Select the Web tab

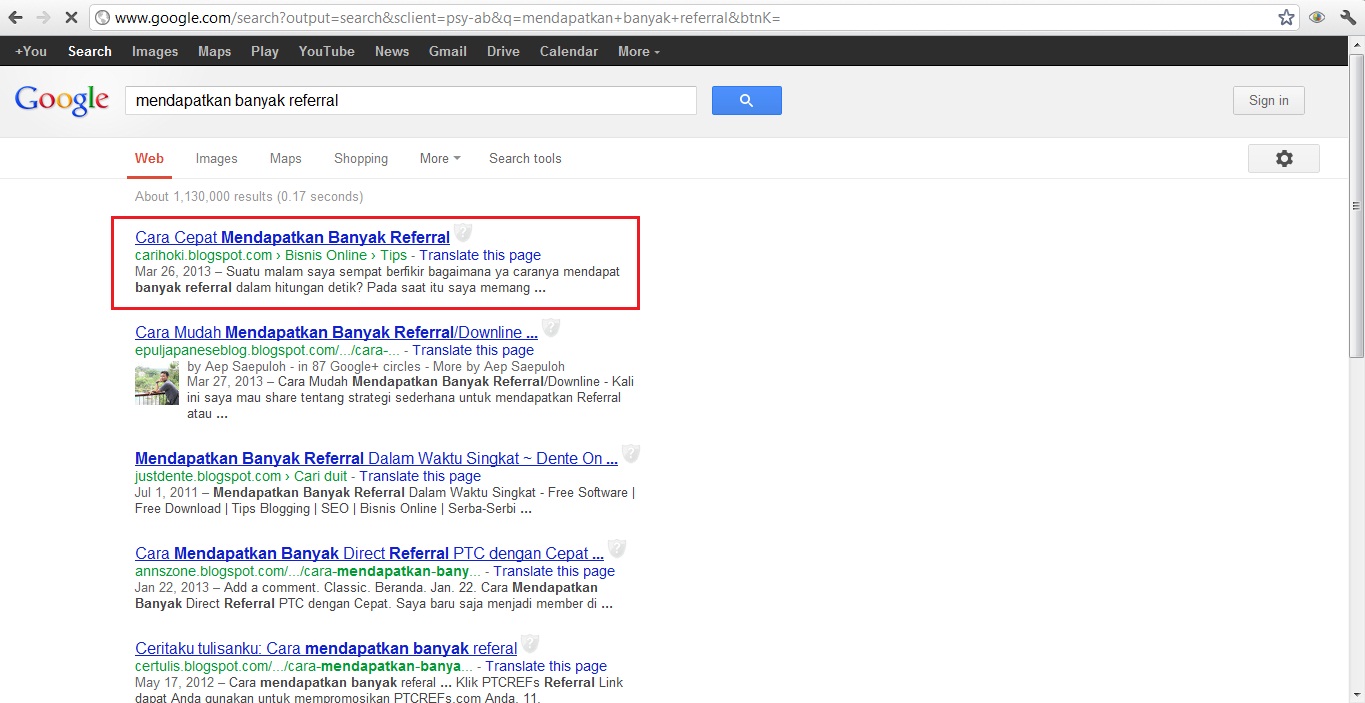click(x=149, y=158)
